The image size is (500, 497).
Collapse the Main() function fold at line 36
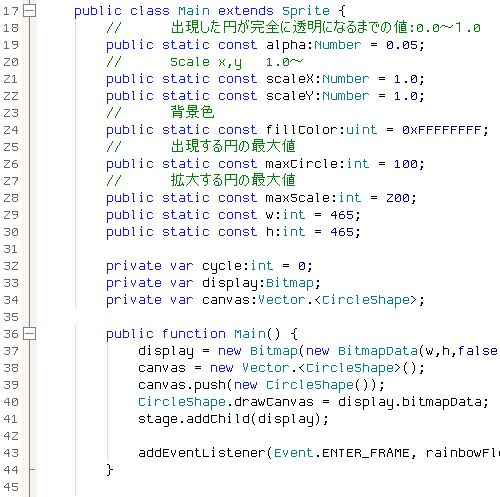coord(29,334)
